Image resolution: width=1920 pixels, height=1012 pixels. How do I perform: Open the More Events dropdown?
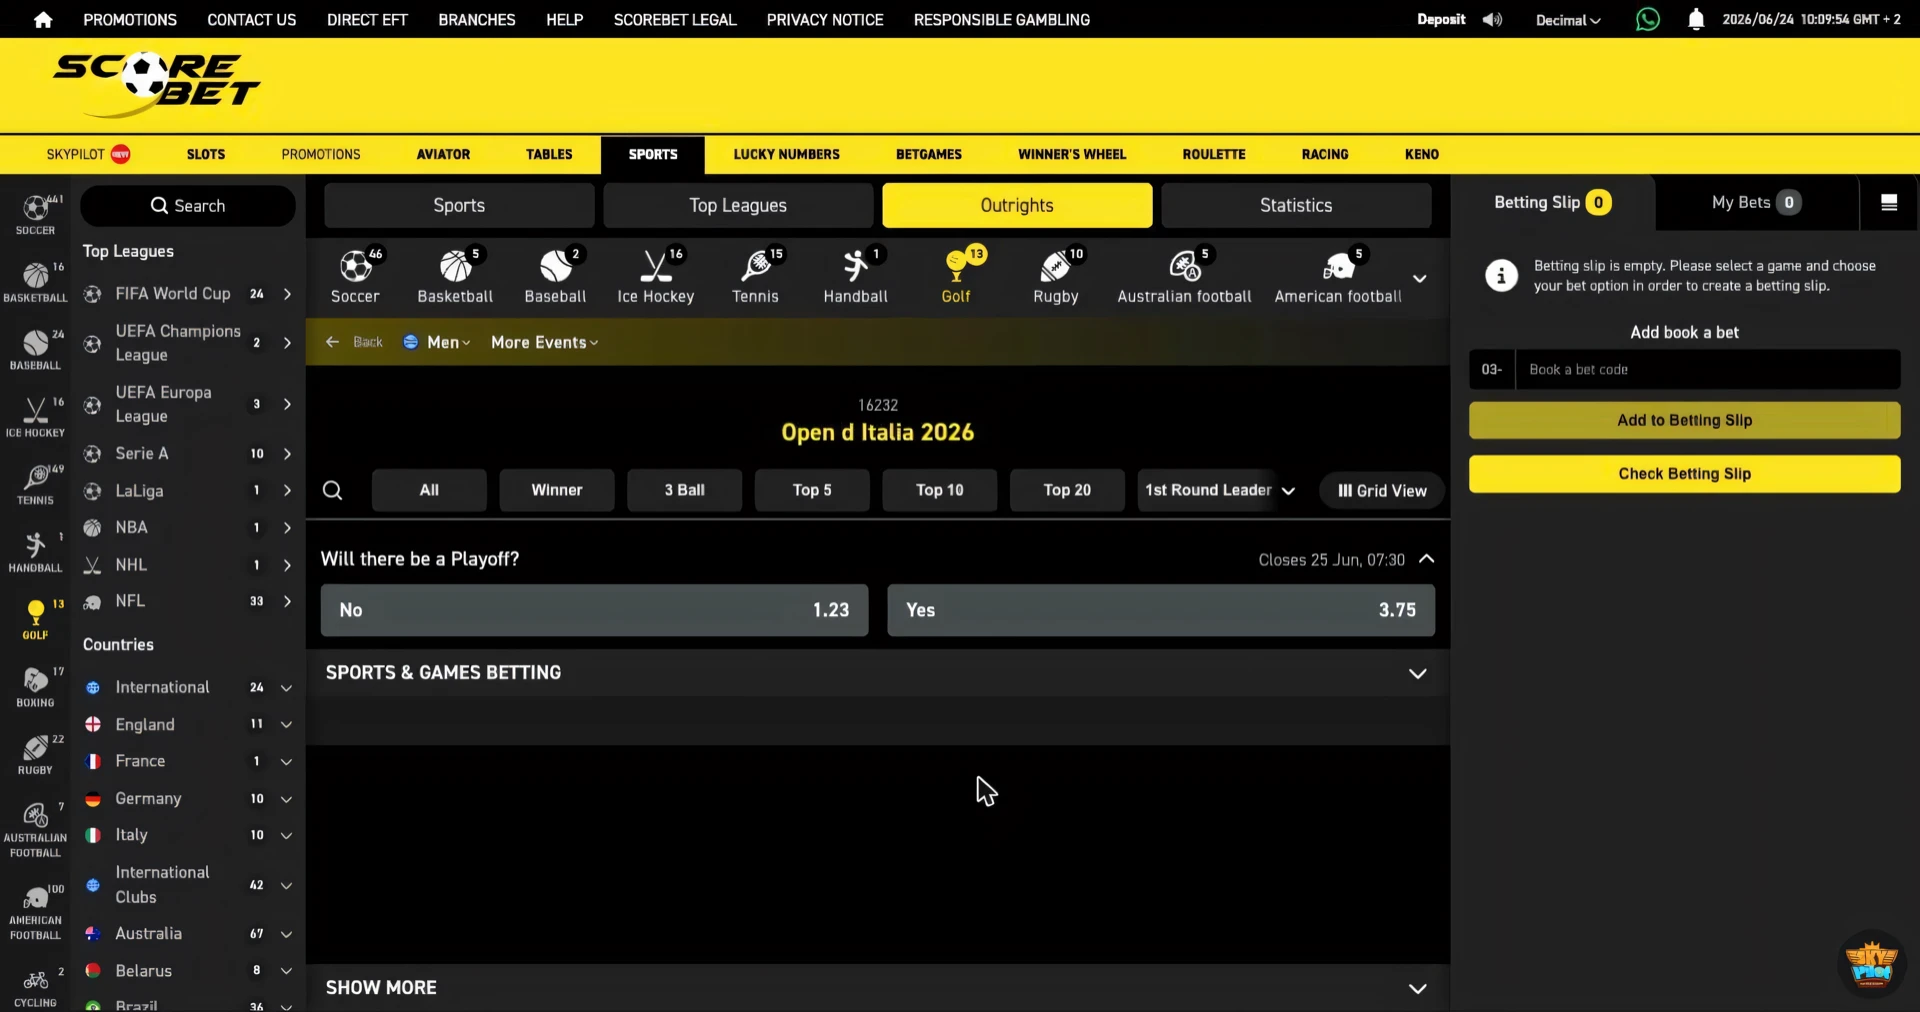tap(544, 342)
